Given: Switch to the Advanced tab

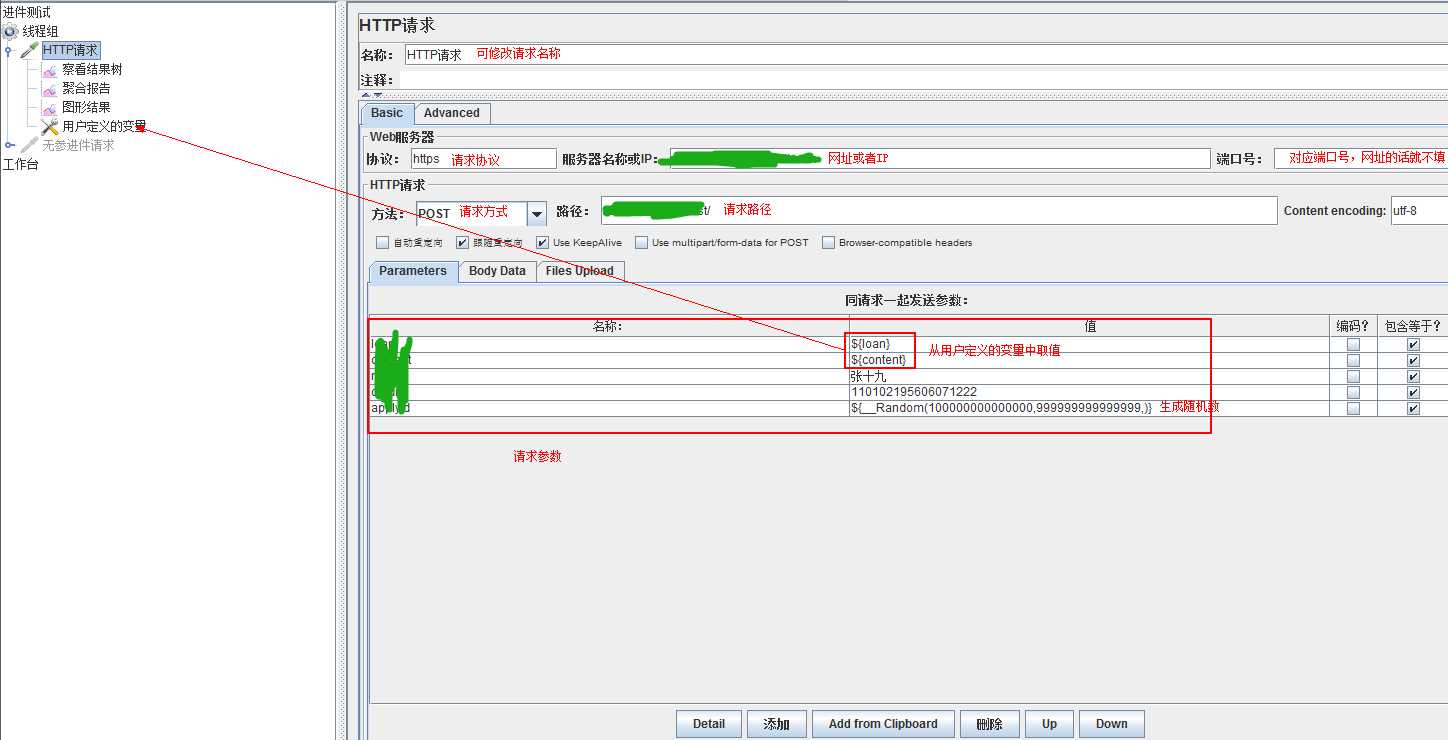Looking at the screenshot, I should (x=452, y=113).
